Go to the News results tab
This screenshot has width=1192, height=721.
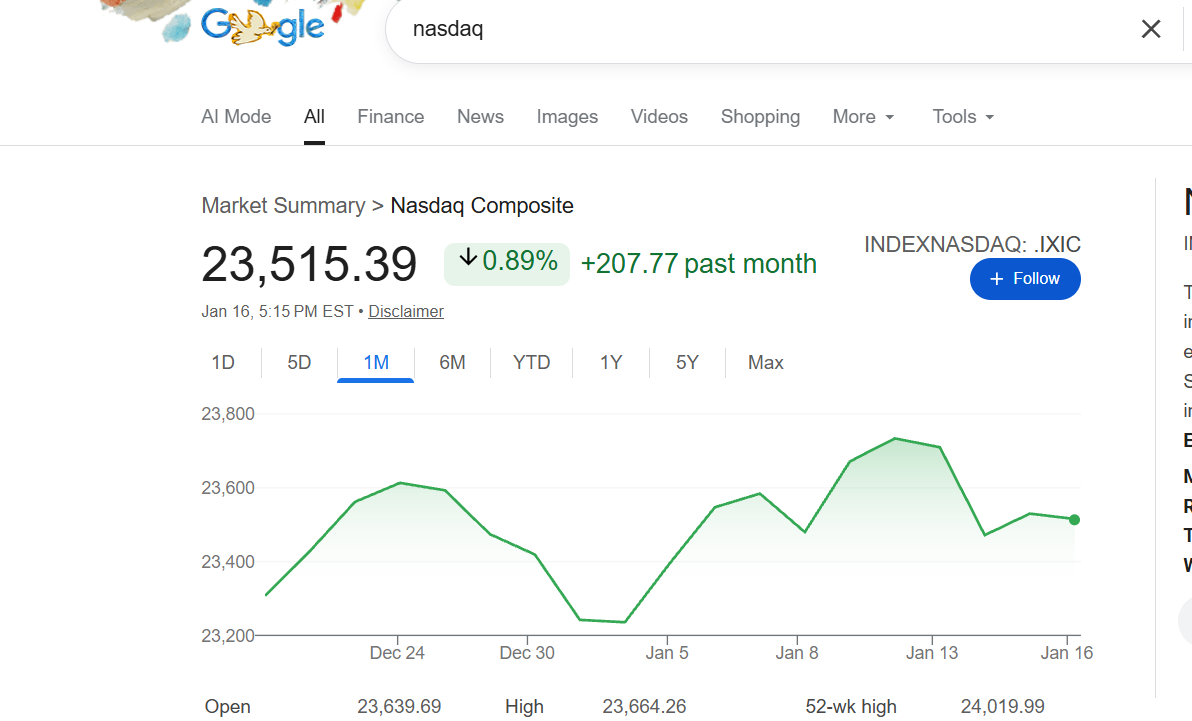point(480,117)
